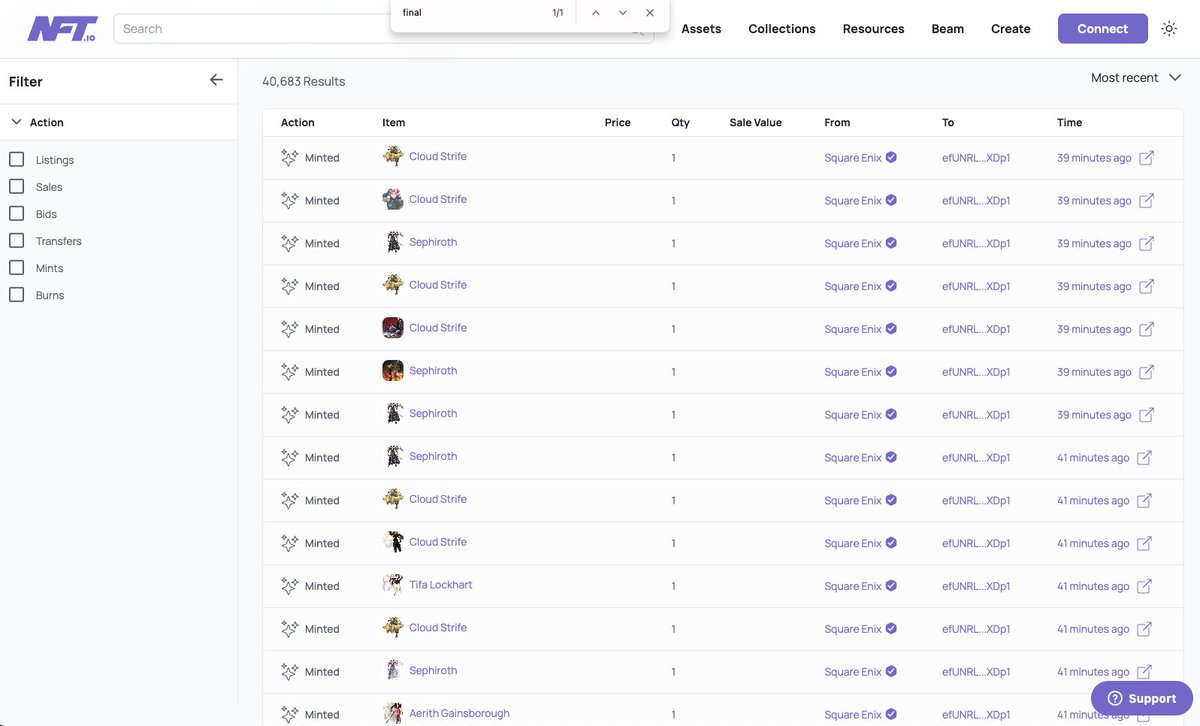Viewport: 1200px width, 726px height.
Task: Click 41 minutes ago in Tifa Lockhart row
Action: click(1093, 586)
